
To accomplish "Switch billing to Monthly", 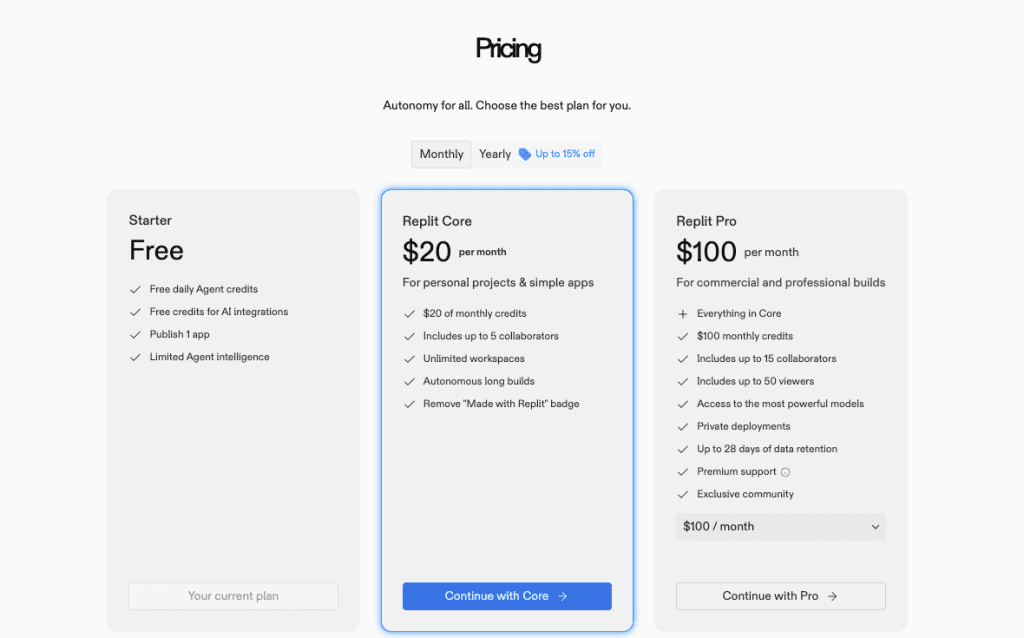I will coord(441,154).
